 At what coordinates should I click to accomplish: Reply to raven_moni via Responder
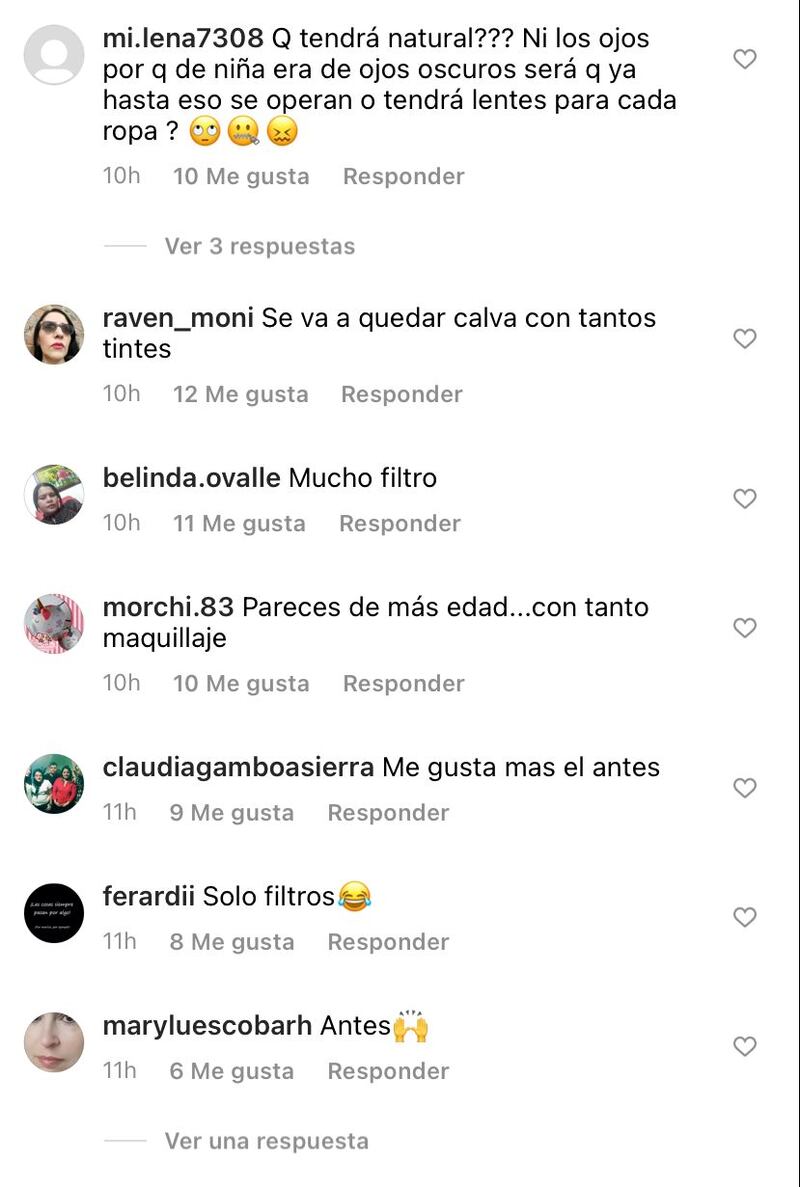[x=402, y=394]
